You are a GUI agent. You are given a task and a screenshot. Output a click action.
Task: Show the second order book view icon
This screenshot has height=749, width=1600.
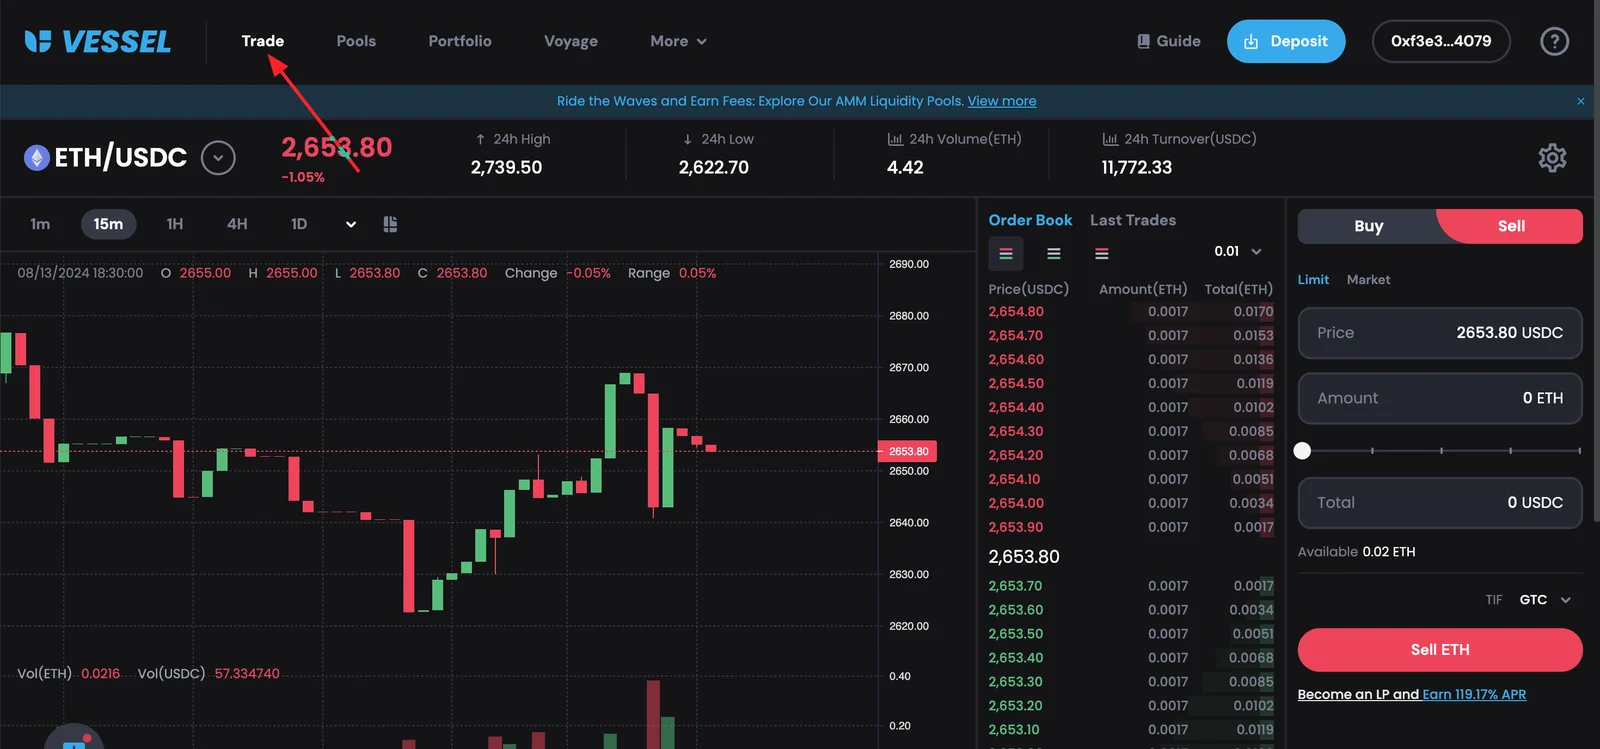click(1054, 254)
